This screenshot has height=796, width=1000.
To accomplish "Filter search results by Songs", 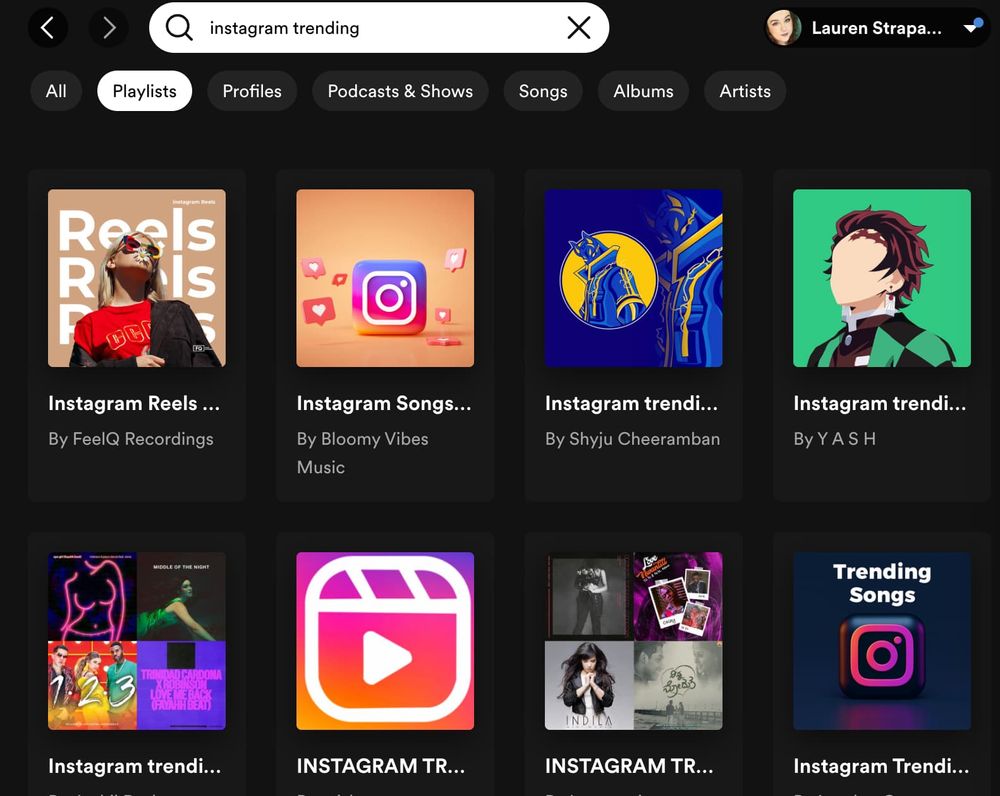I will [542, 91].
